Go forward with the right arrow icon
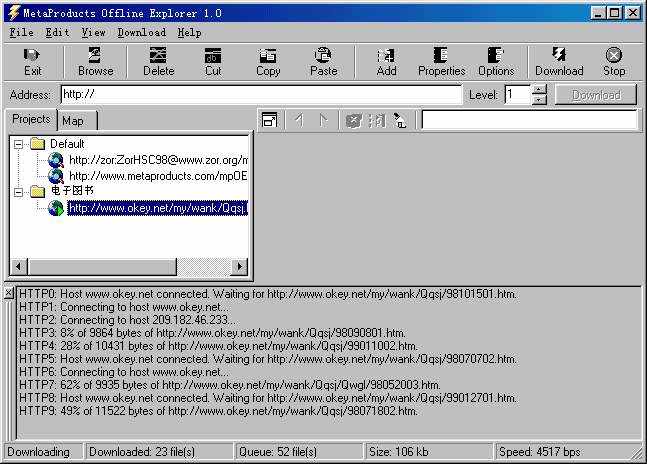This screenshot has width=647, height=464. (x=324, y=120)
